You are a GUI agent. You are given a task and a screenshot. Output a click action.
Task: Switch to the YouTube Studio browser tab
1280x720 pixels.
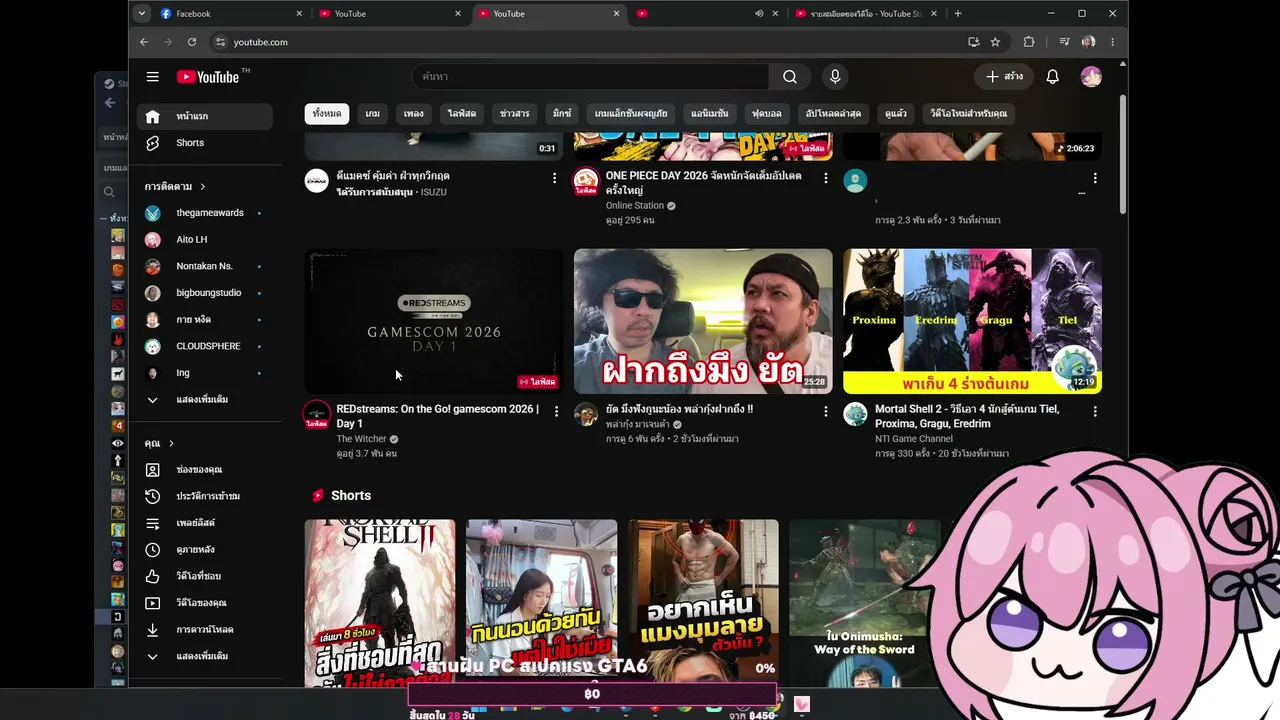(866, 14)
